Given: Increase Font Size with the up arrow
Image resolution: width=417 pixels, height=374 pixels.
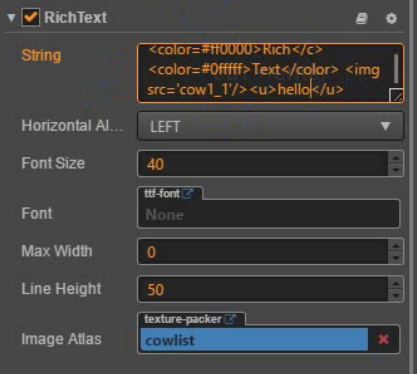Looking at the screenshot, I should (396, 157).
